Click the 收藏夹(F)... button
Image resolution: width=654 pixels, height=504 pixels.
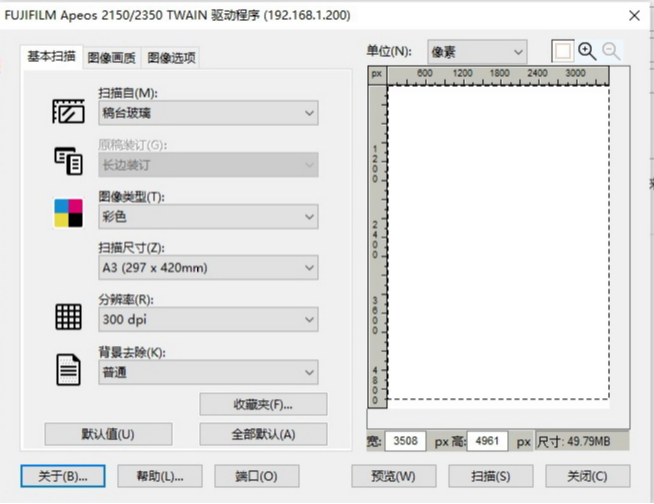point(263,404)
